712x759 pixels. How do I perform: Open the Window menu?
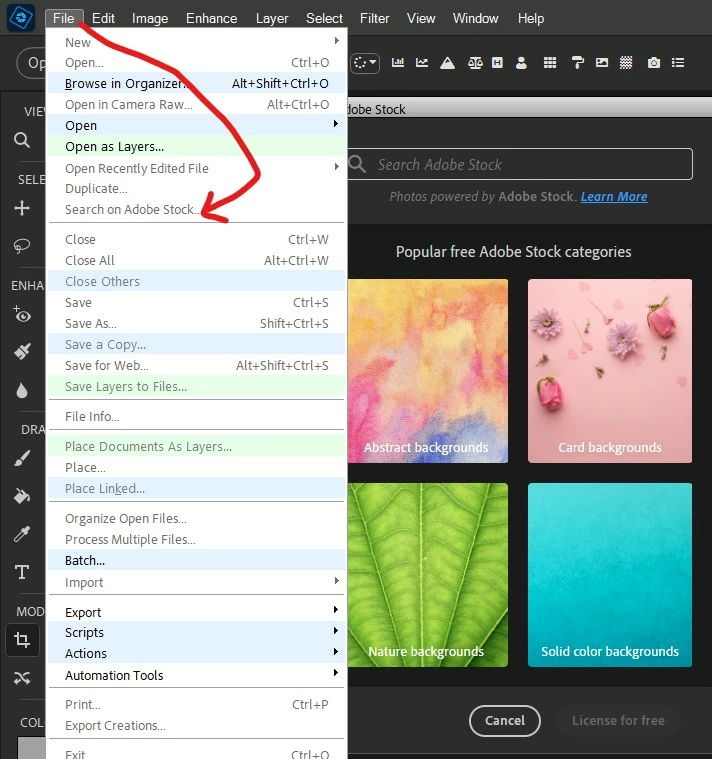[x=475, y=18]
